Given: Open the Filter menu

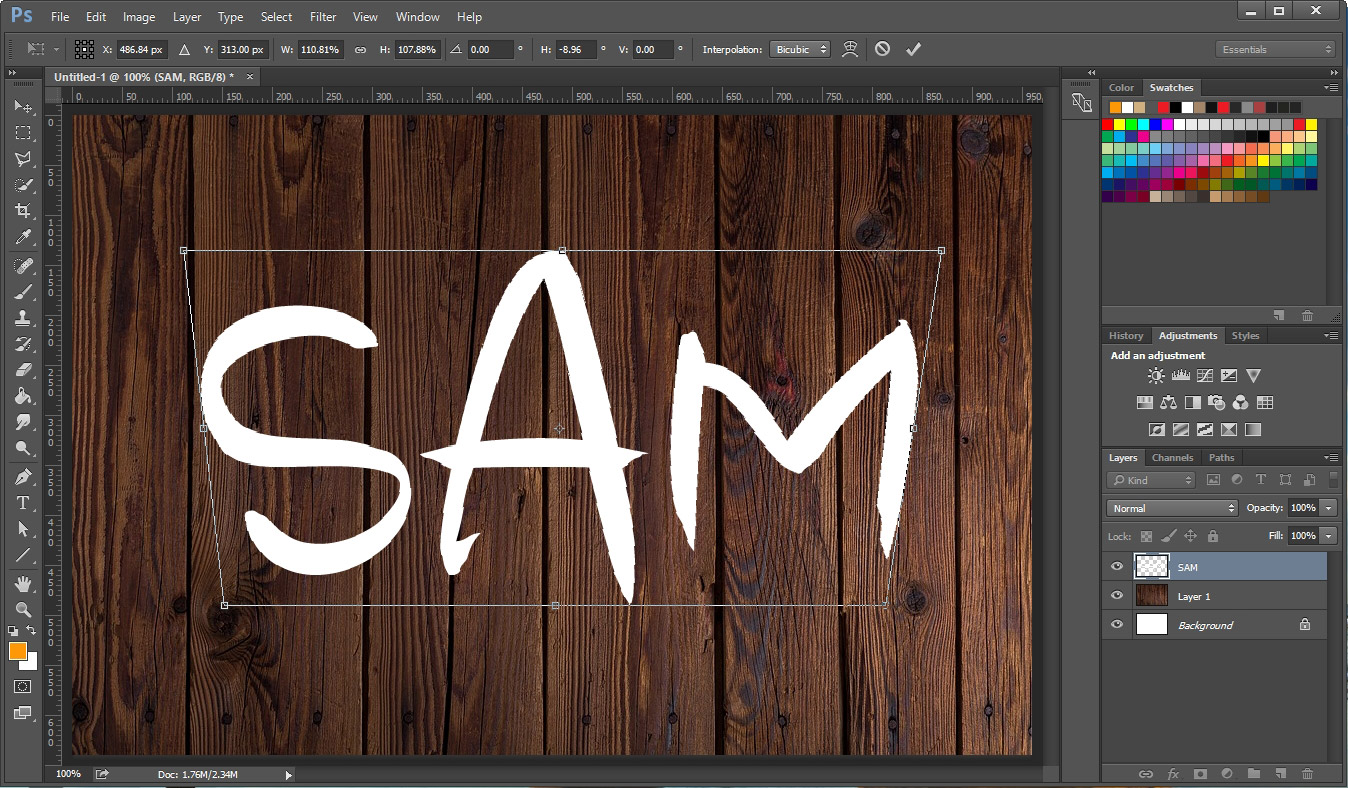Looking at the screenshot, I should pos(323,17).
